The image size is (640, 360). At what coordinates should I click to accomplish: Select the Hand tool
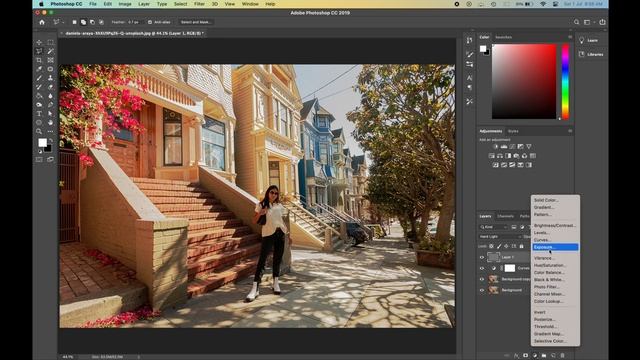pyautogui.click(x=50, y=122)
